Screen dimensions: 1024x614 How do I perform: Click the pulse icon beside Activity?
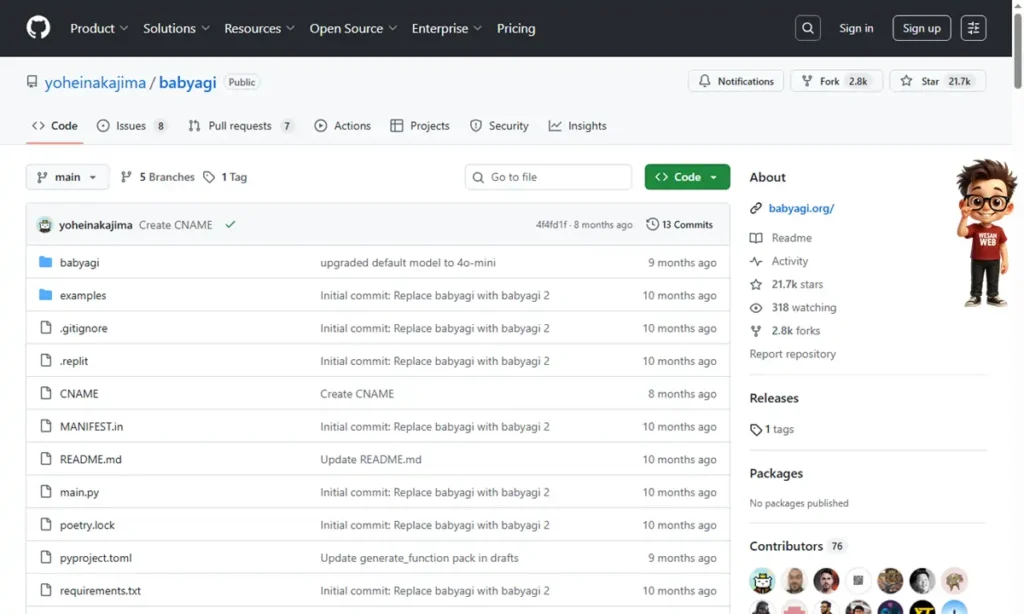[x=756, y=261]
